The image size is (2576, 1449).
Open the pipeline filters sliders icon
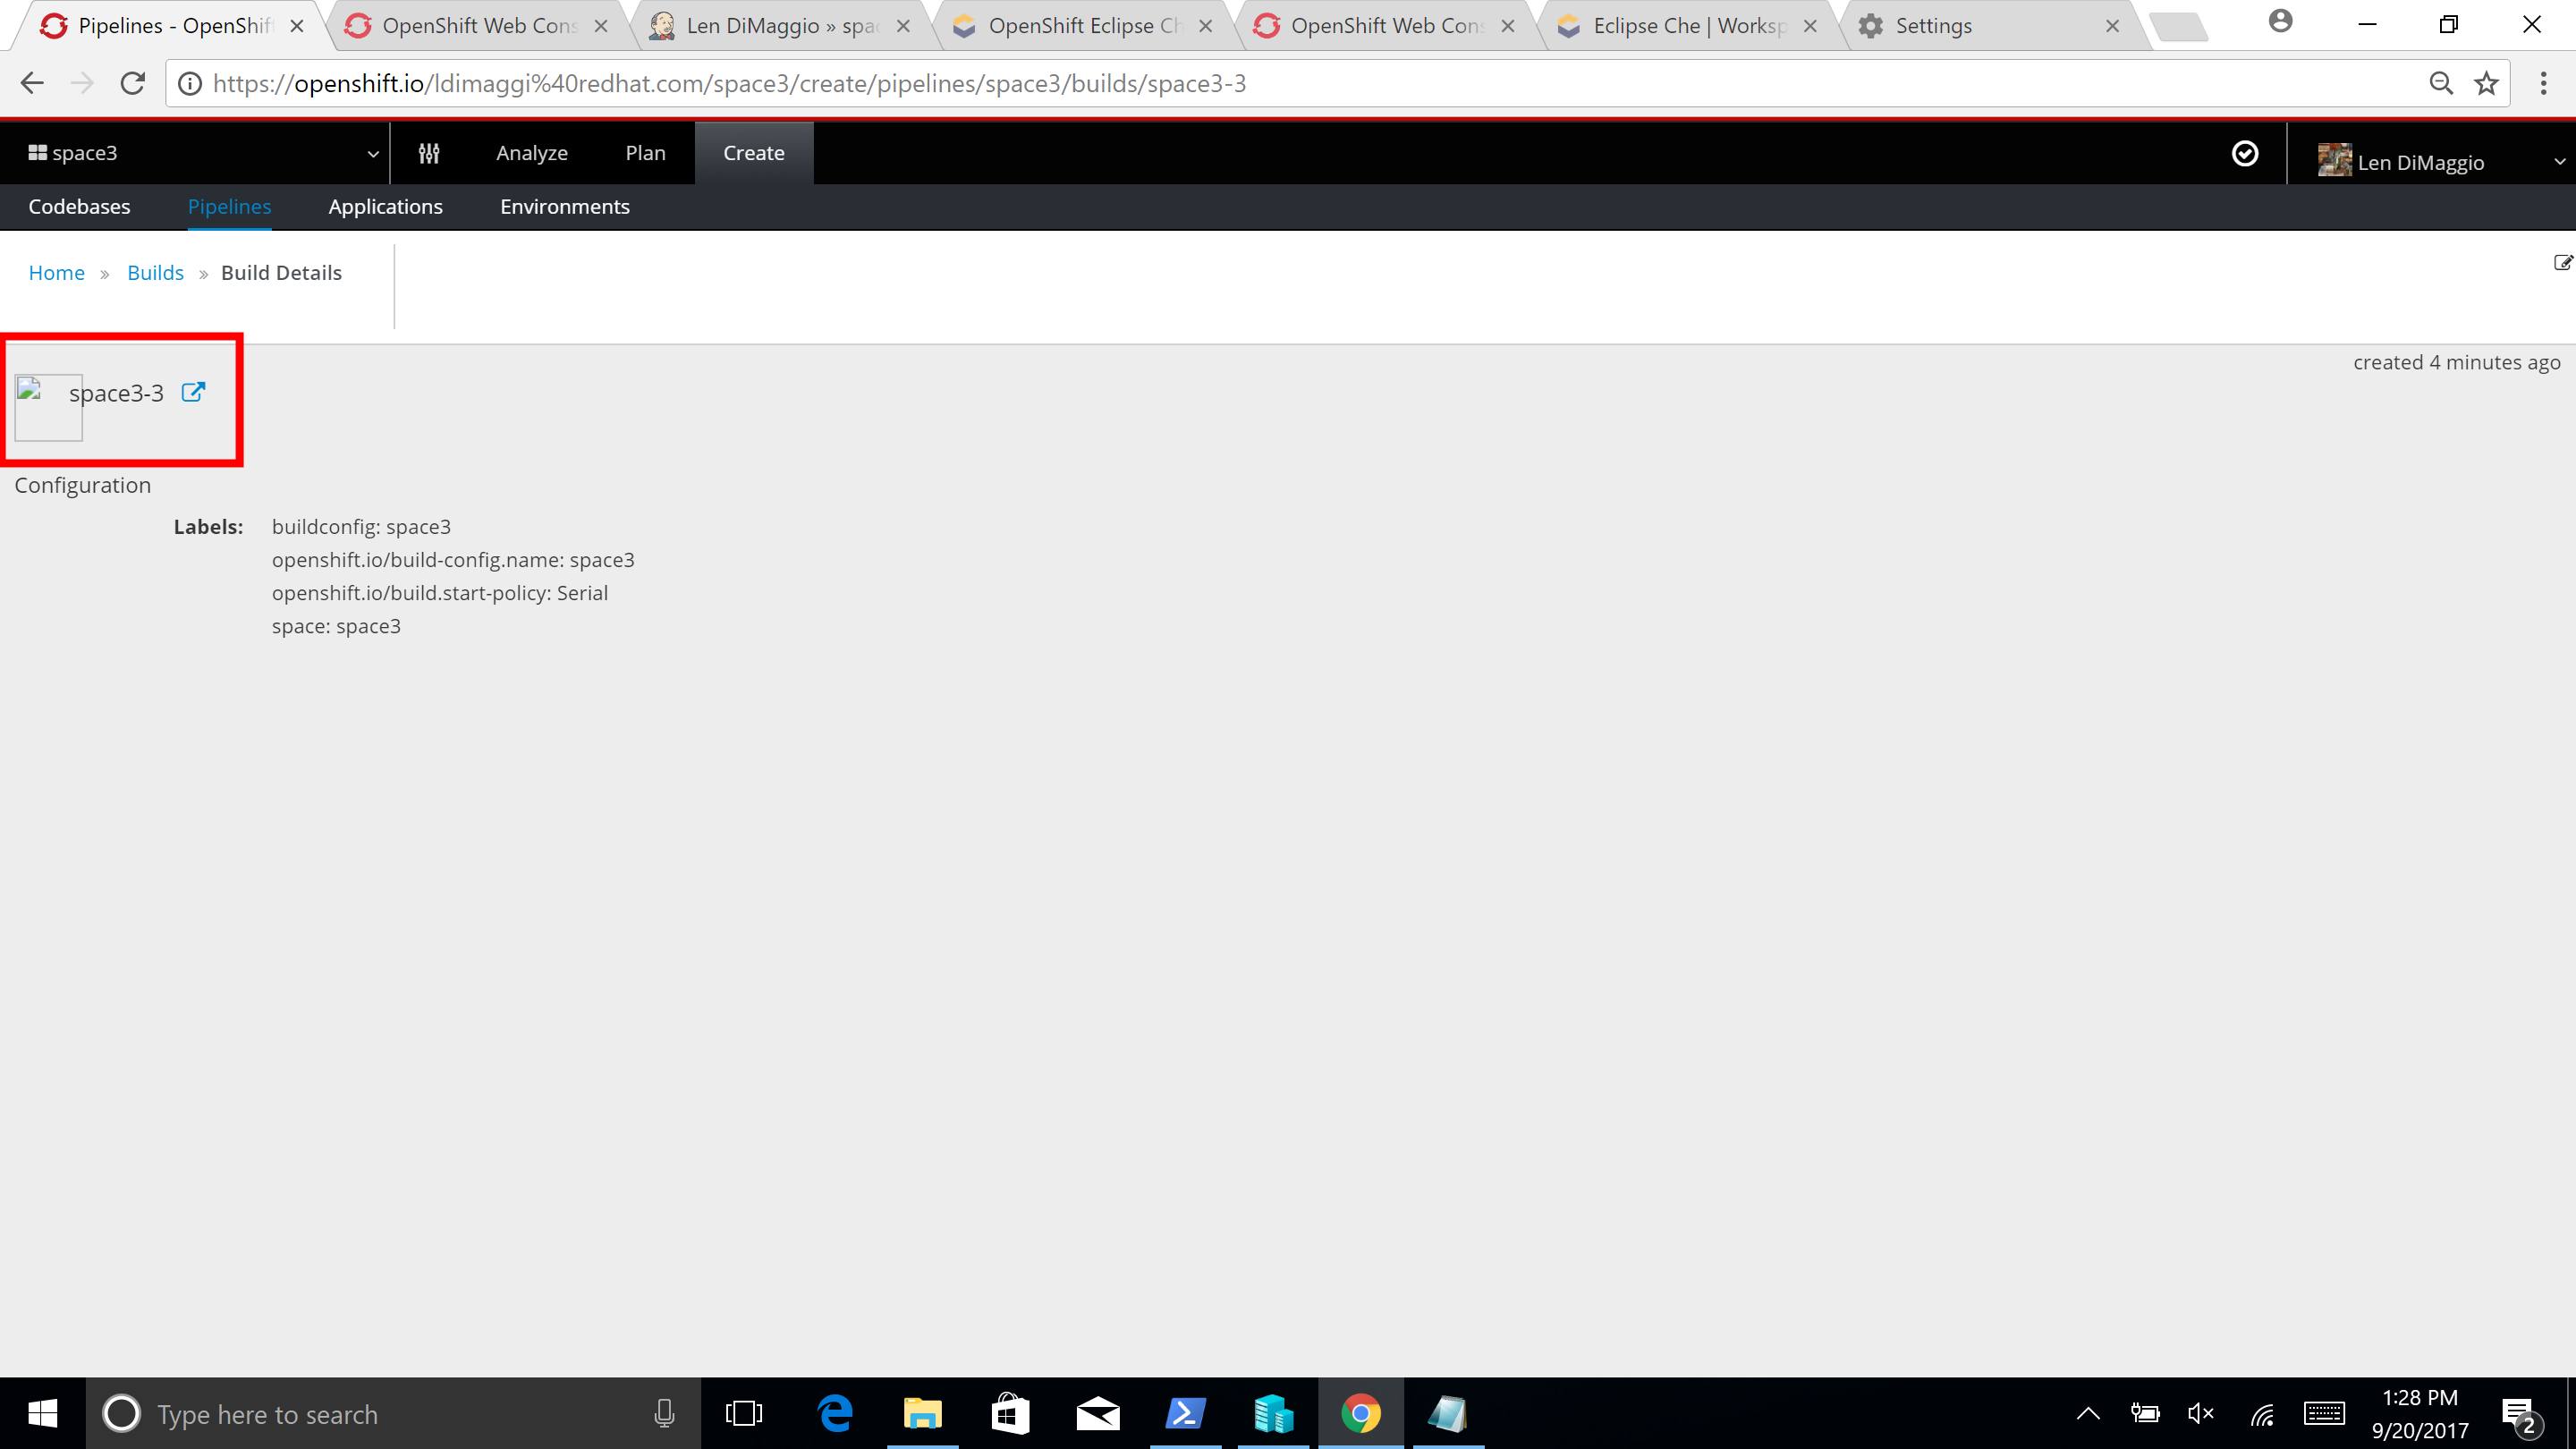point(429,152)
